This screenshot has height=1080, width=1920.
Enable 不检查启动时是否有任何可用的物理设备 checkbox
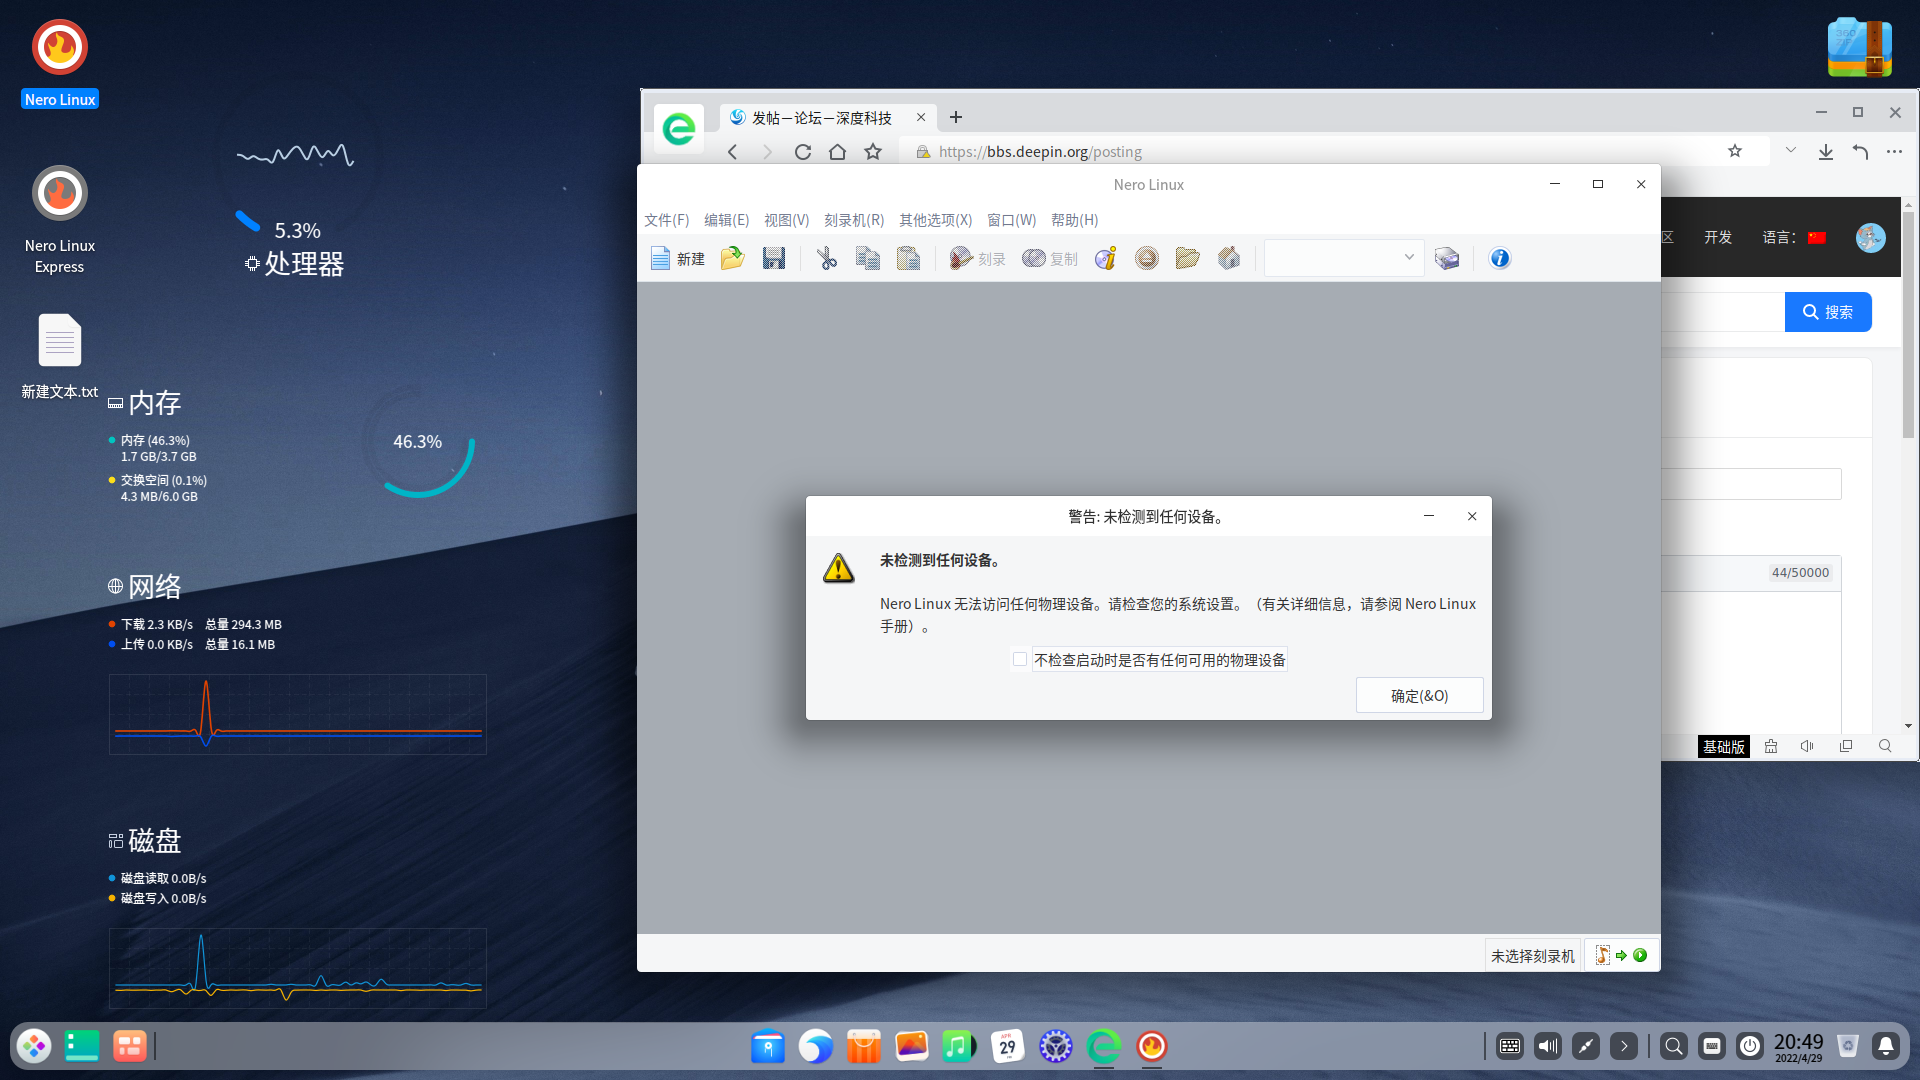pos(1020,659)
